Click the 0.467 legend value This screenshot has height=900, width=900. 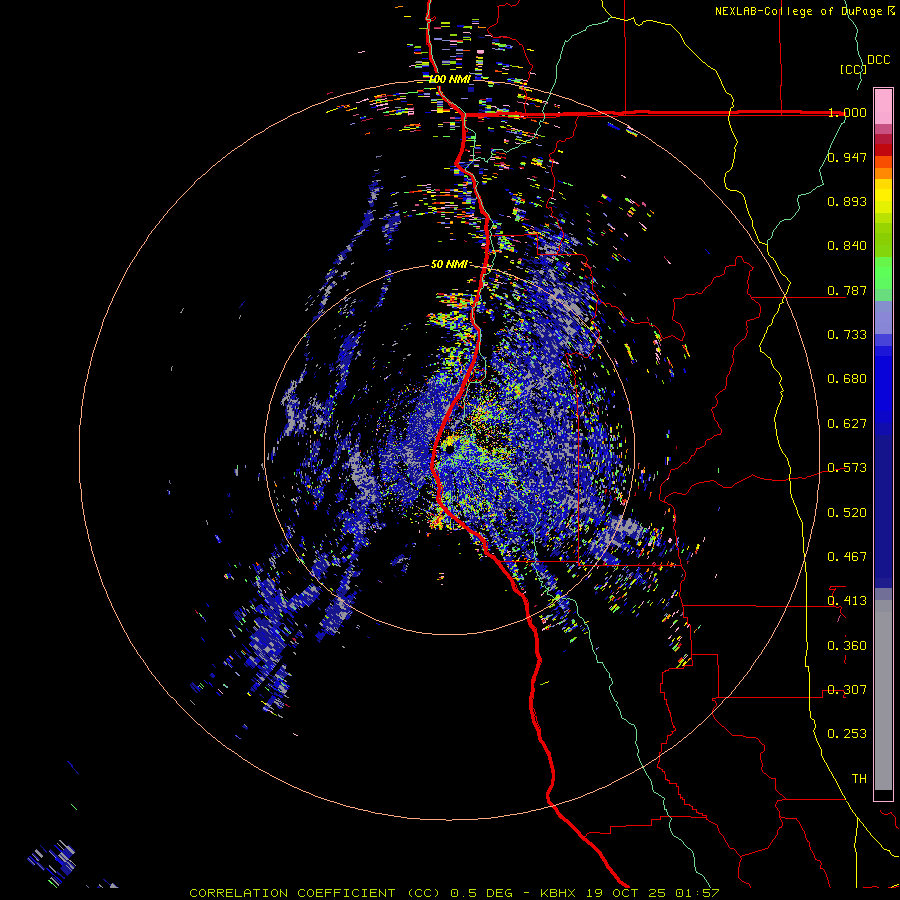[x=847, y=557]
